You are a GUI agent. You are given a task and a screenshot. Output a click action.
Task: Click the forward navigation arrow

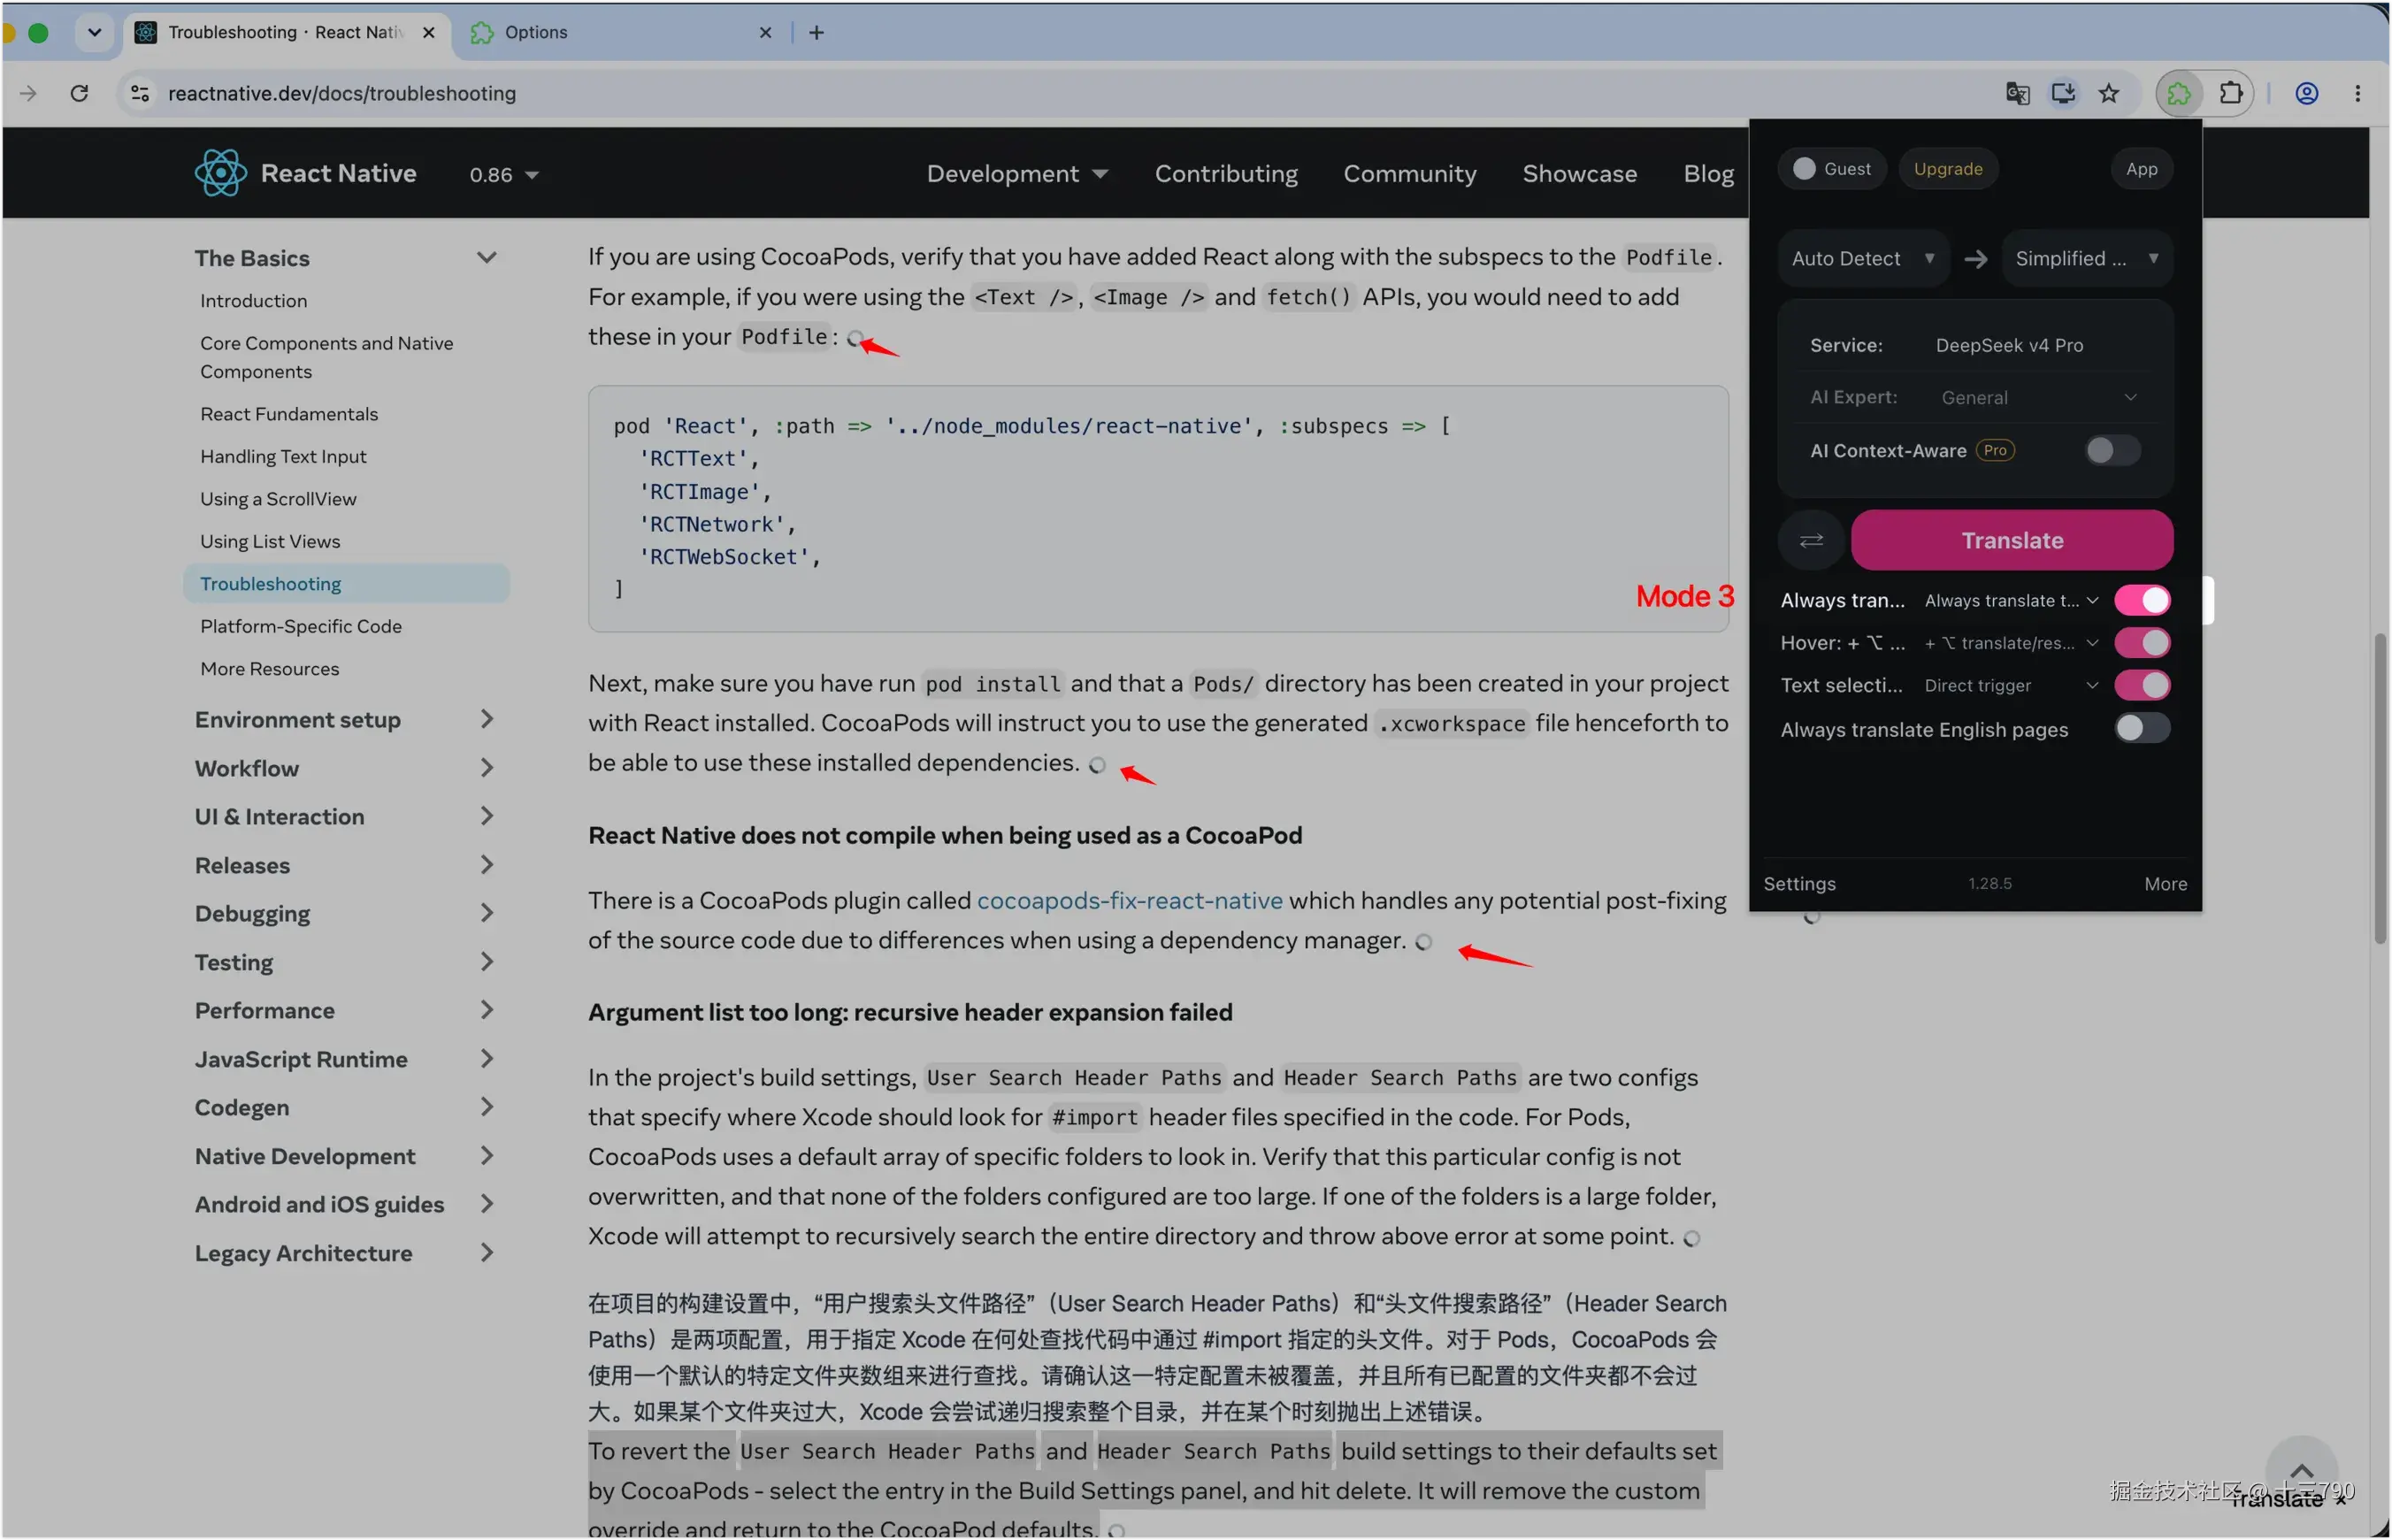pos(28,93)
